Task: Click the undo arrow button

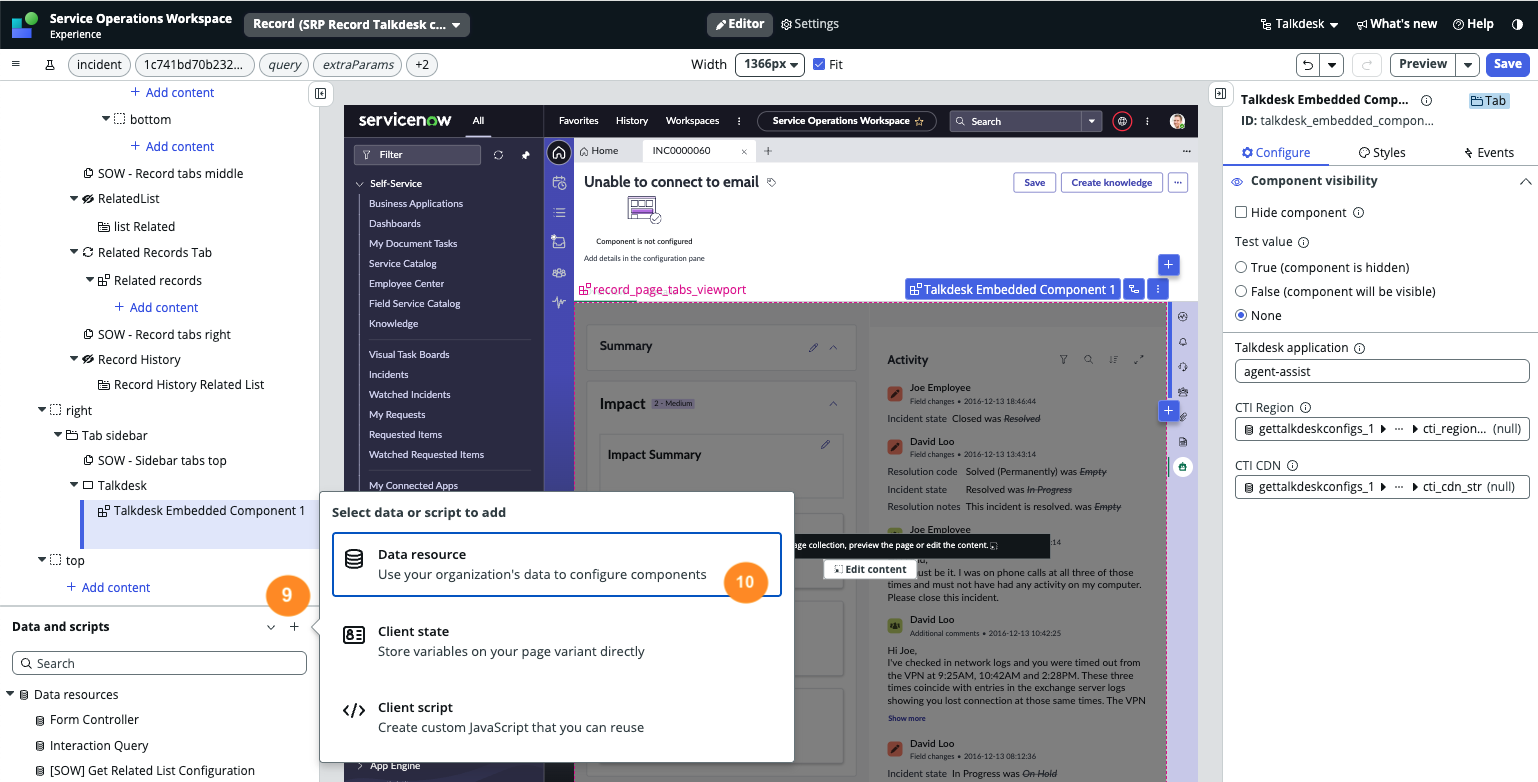Action: 1308,65
